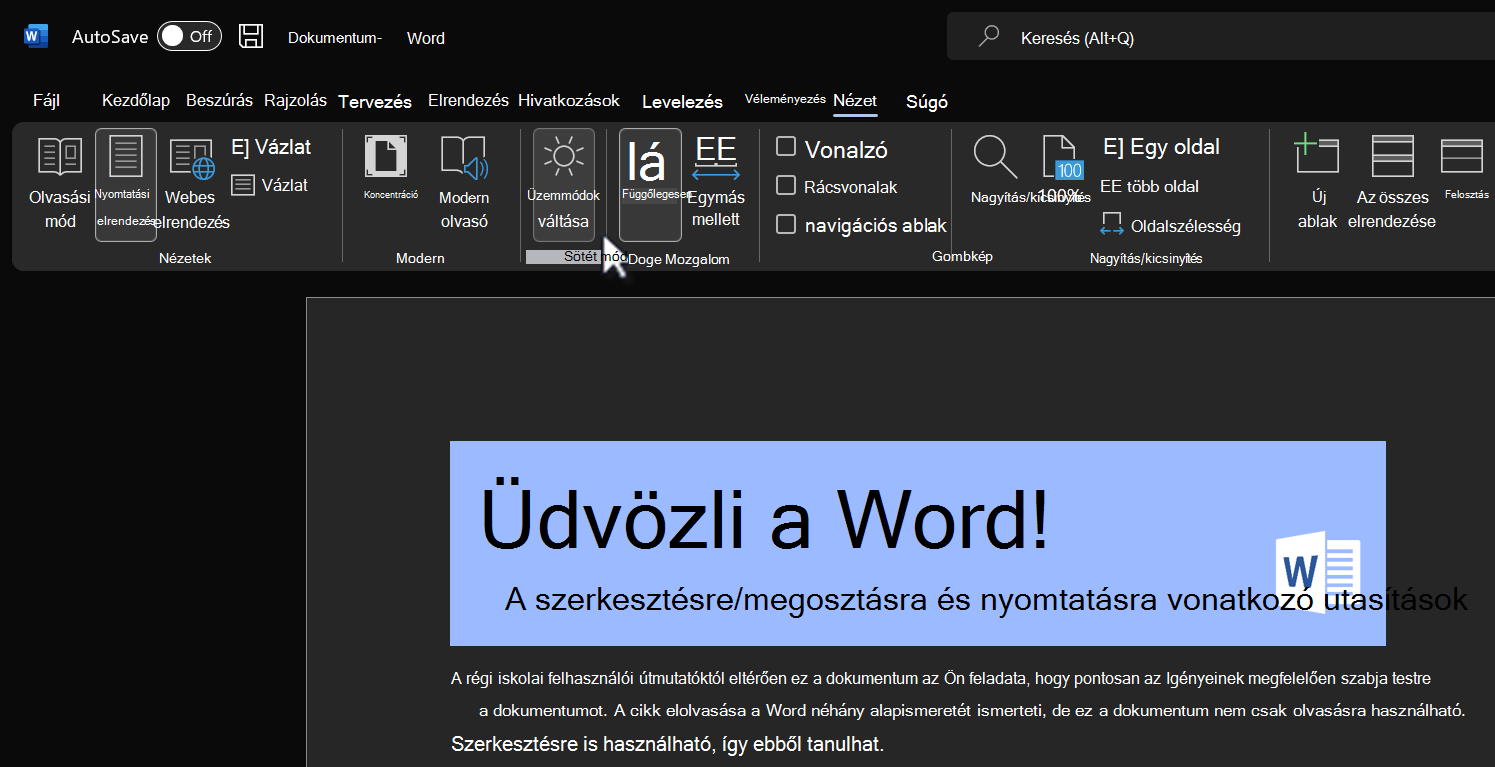Click the search magnifier icon in title bar
The image size is (1495, 767).
989,37
